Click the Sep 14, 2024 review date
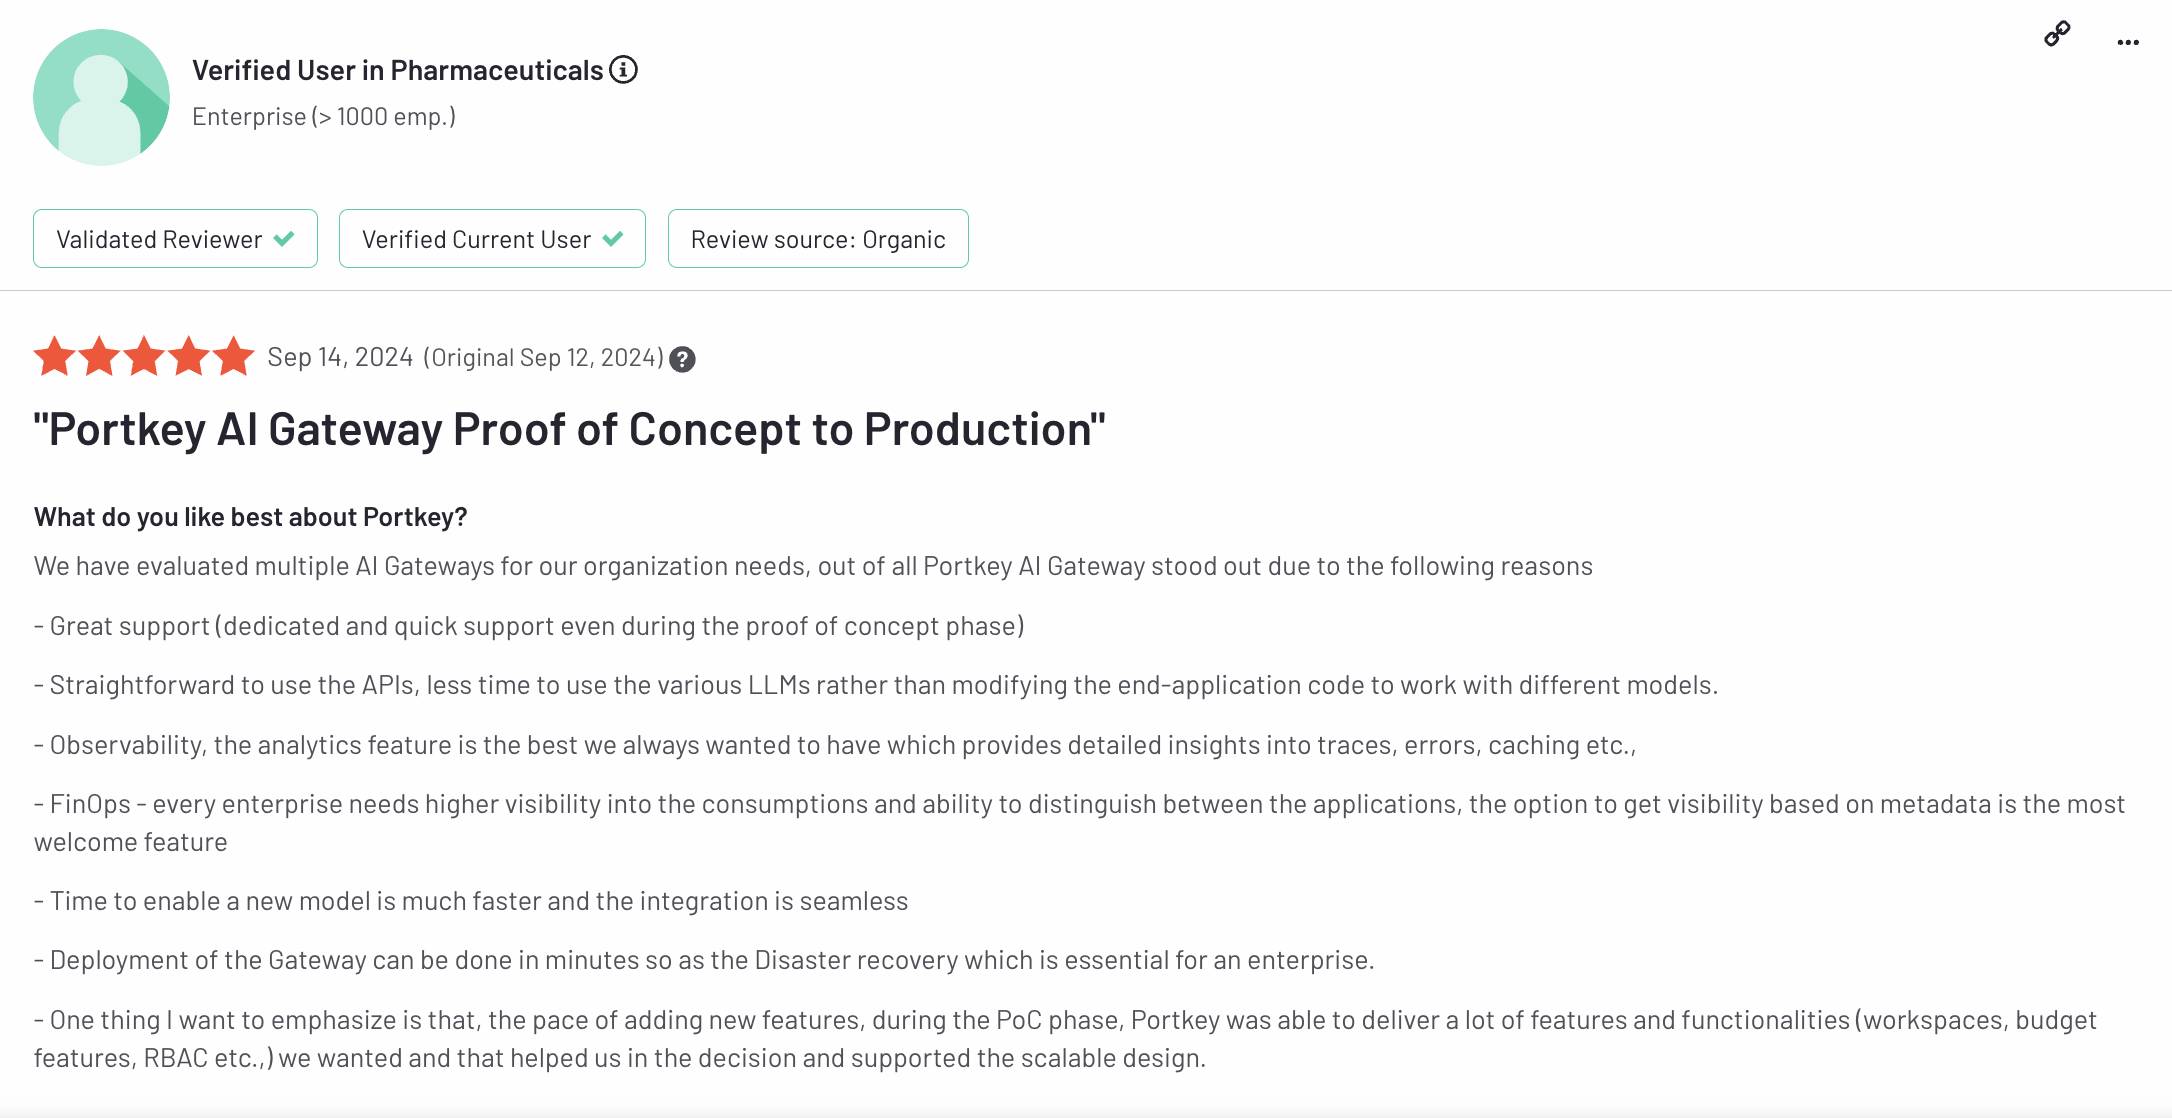The image size is (2172, 1118). (x=340, y=357)
